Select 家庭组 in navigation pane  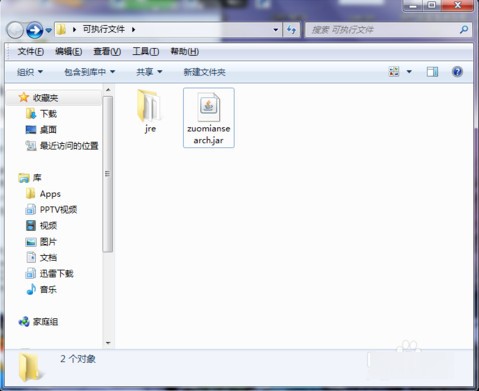coord(45,322)
